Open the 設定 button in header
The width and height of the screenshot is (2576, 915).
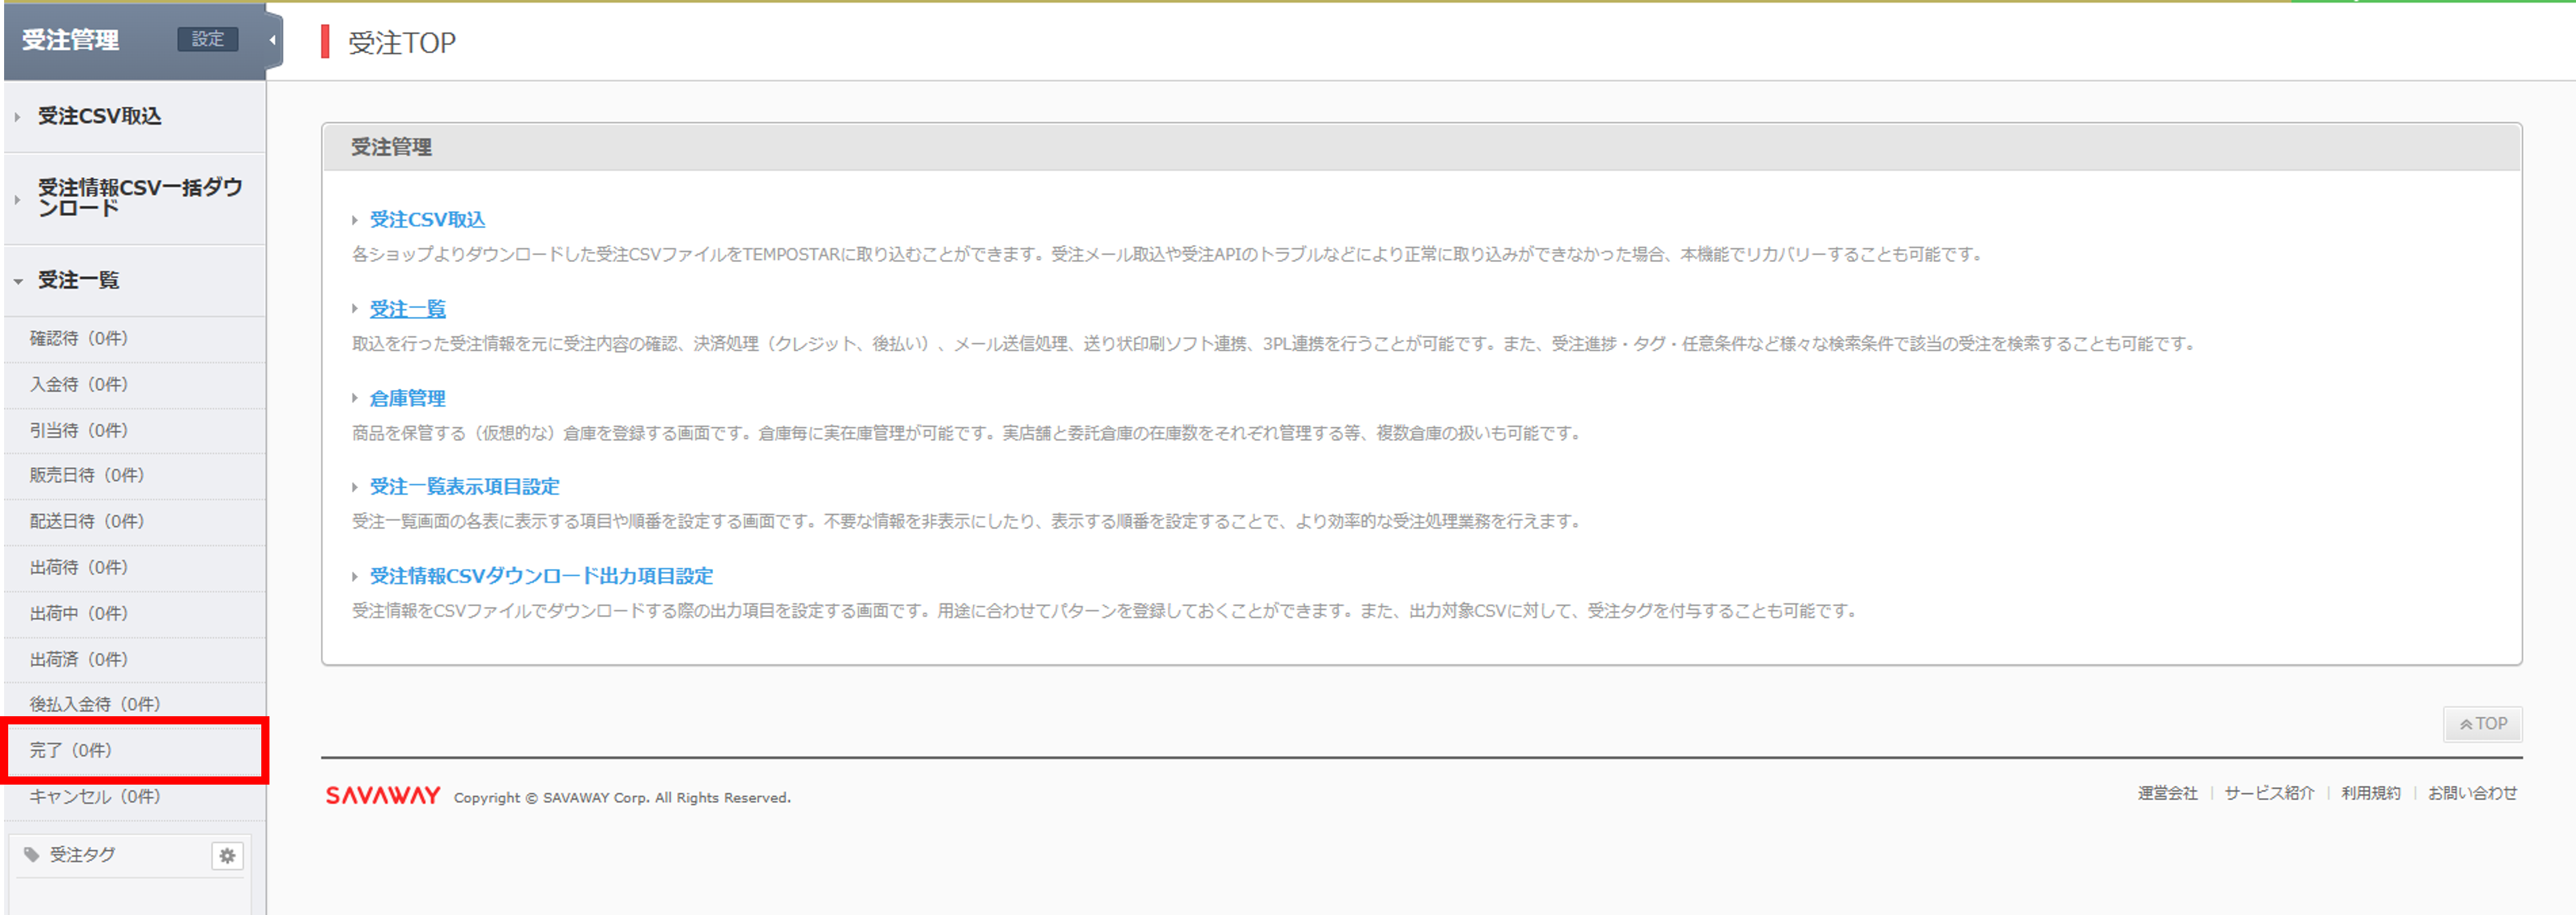(208, 39)
